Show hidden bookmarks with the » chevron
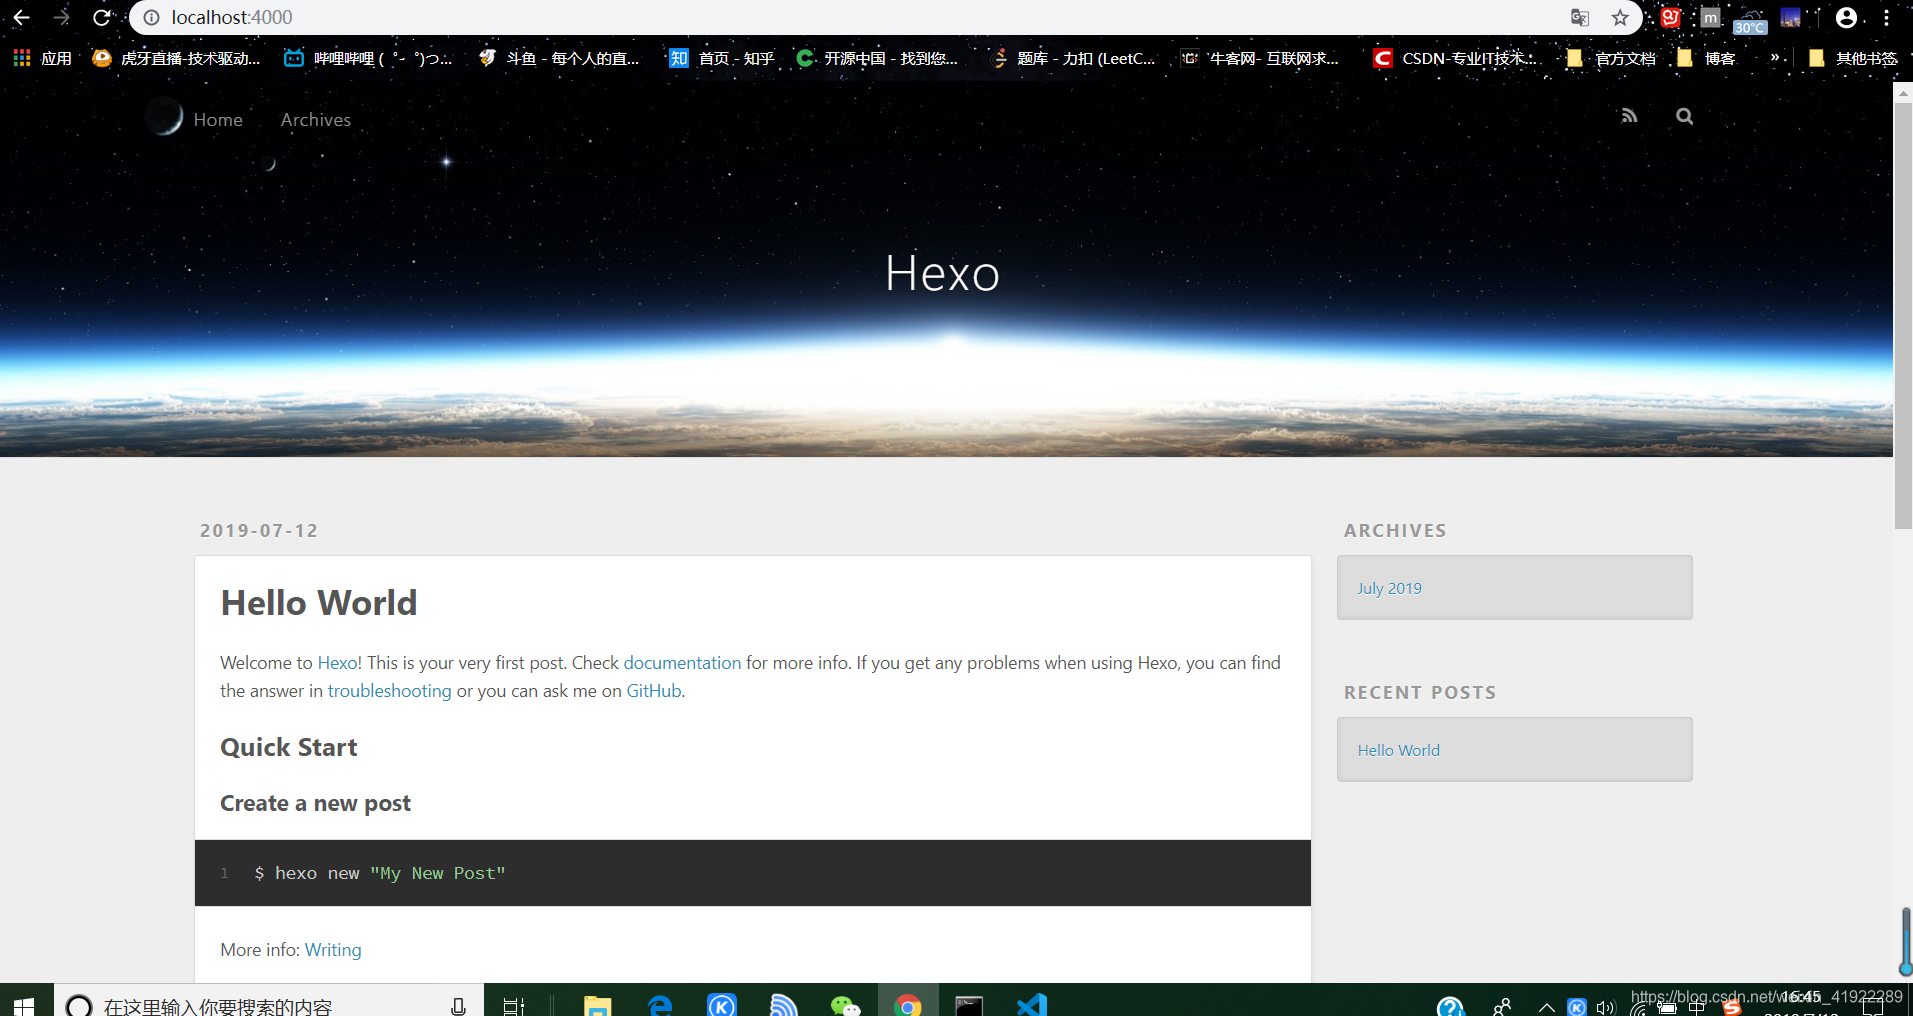Screen dimensions: 1913x1016 pyautogui.click(x=1775, y=58)
